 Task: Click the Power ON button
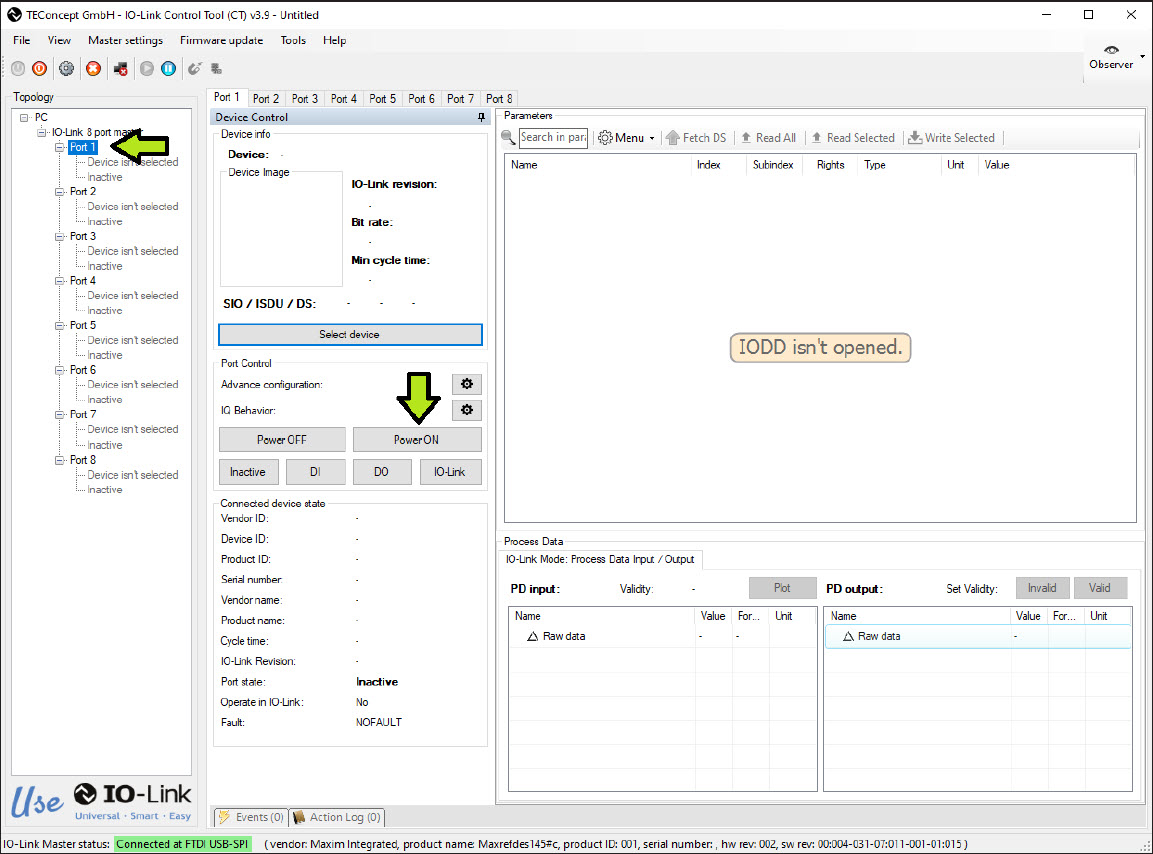tap(417, 440)
